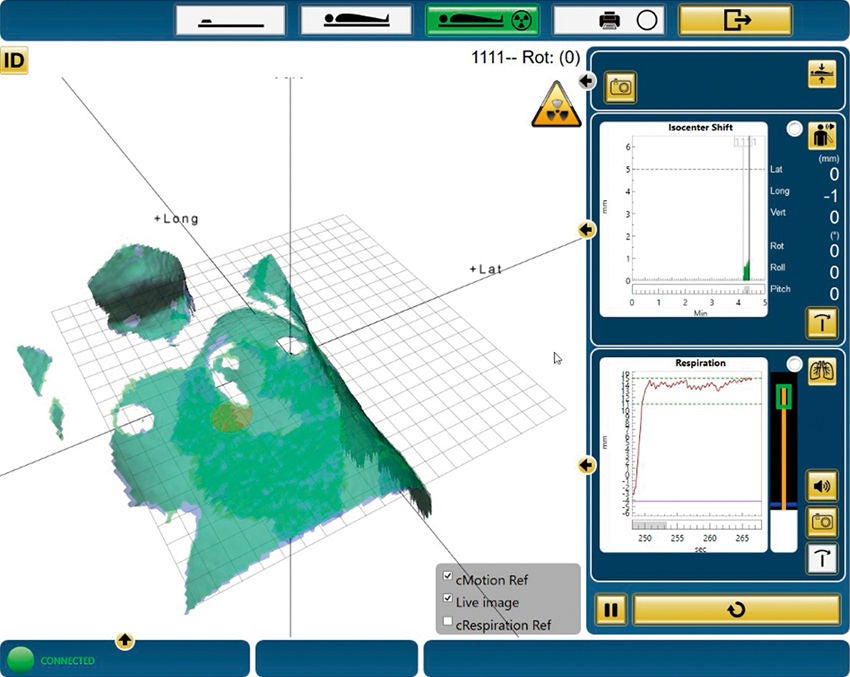
Task: Click the "+Long" axis label
Action: click(177, 218)
